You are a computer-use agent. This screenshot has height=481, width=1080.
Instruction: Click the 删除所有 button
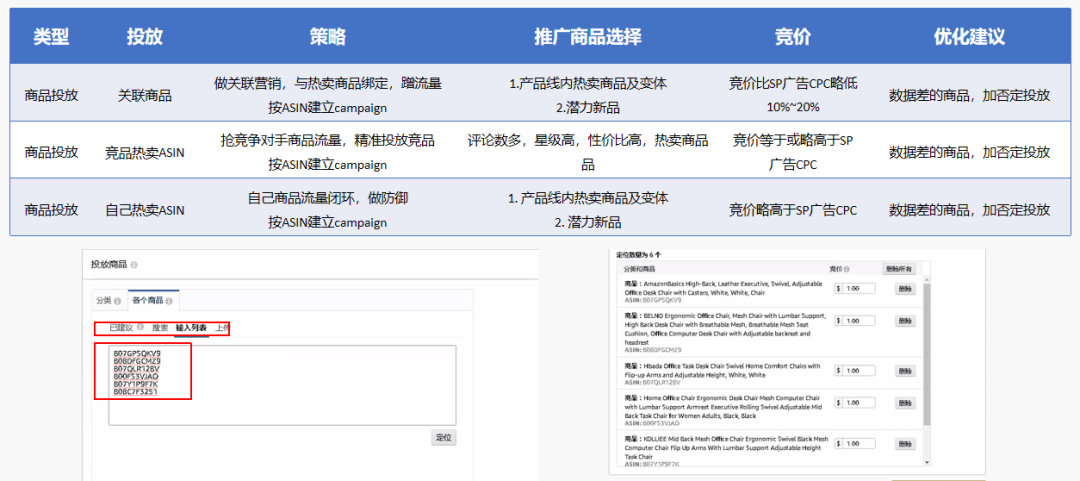tap(900, 269)
